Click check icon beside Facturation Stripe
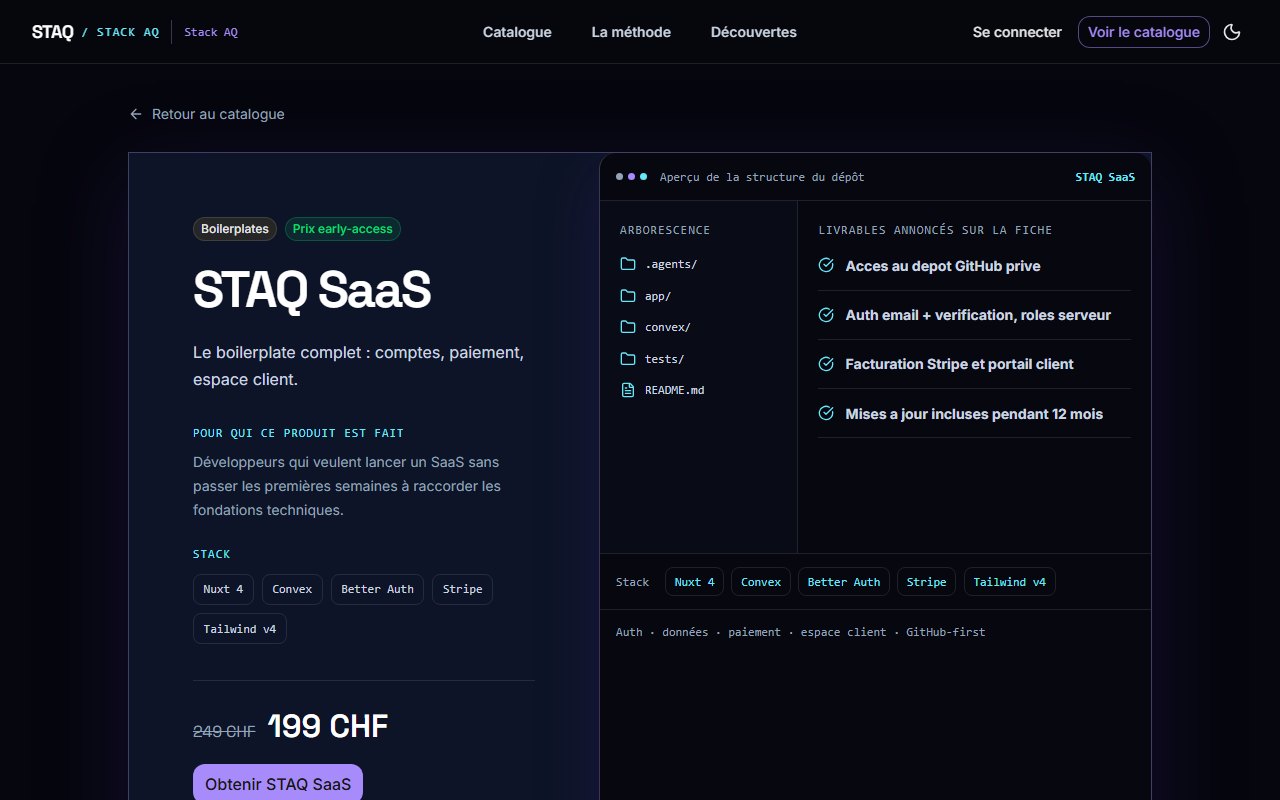This screenshot has width=1280, height=800. coord(826,364)
